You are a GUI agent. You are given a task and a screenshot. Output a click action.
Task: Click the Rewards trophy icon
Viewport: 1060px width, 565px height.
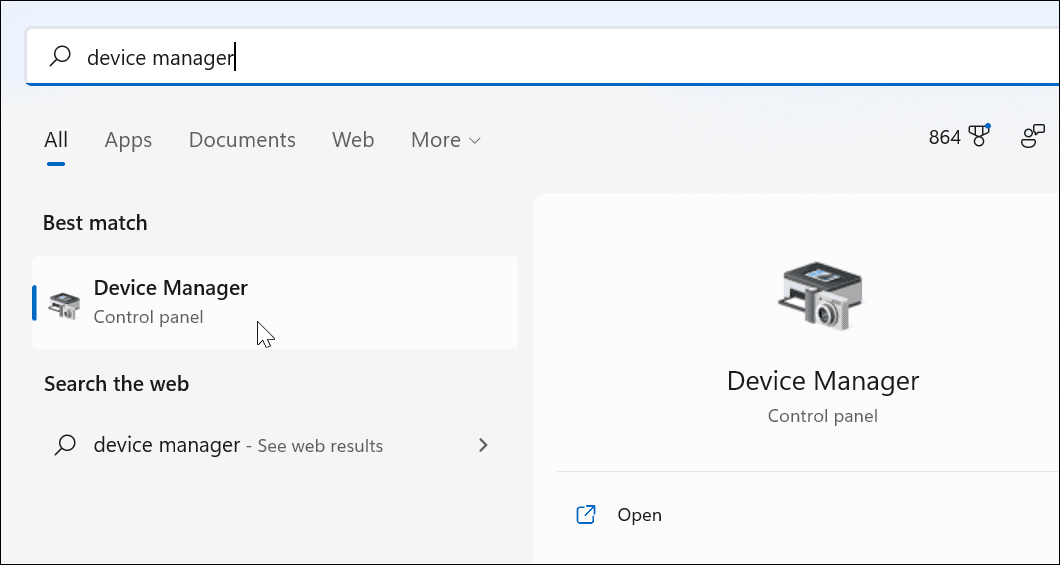pos(979,137)
